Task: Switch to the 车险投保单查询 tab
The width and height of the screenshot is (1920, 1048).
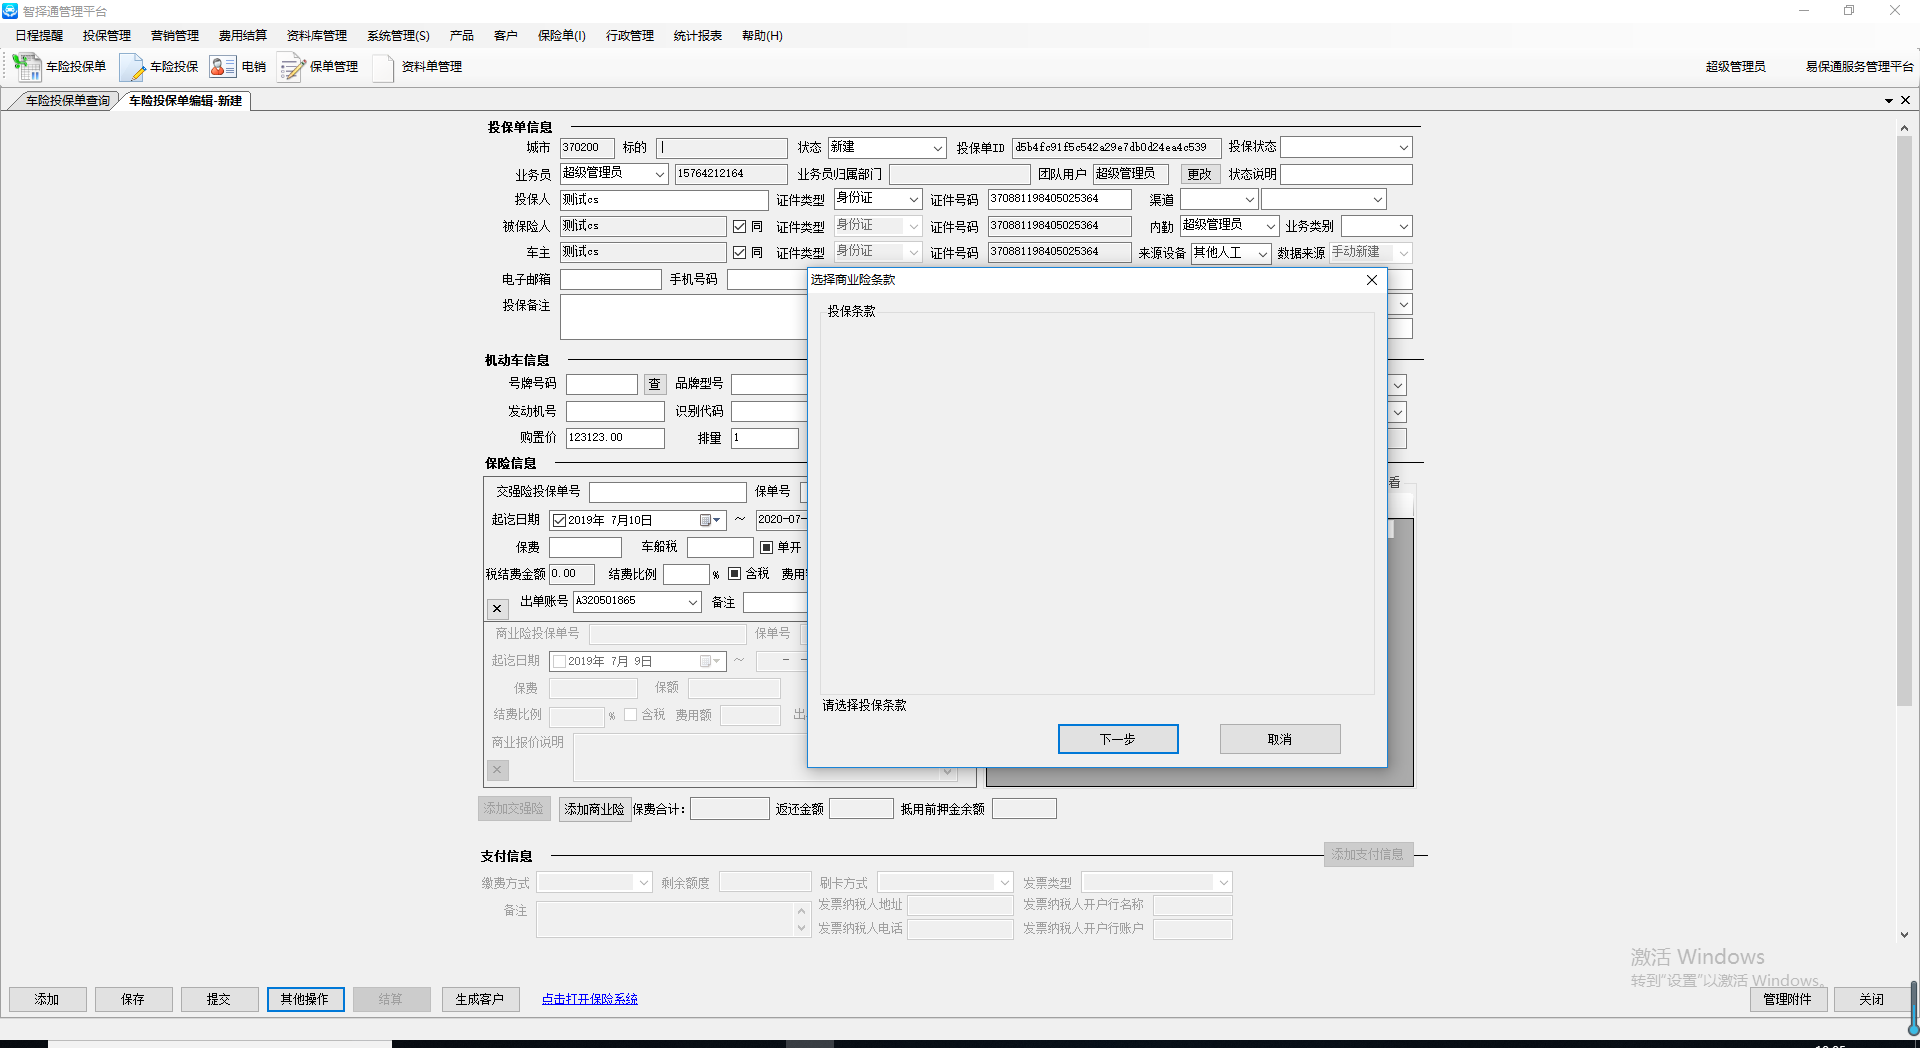Action: click(x=67, y=101)
